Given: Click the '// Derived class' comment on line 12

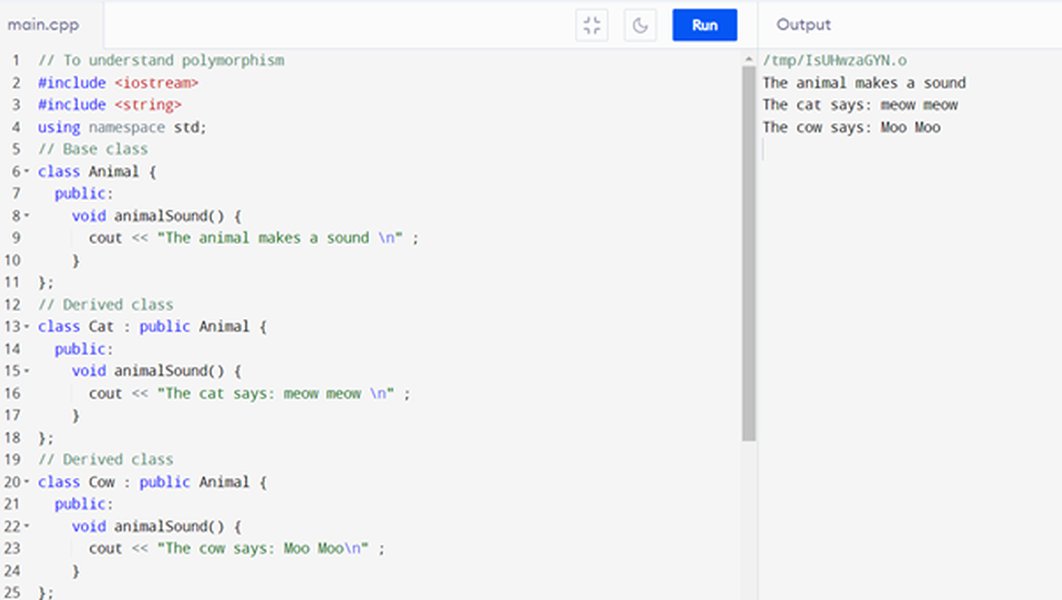Looking at the screenshot, I should [x=106, y=304].
